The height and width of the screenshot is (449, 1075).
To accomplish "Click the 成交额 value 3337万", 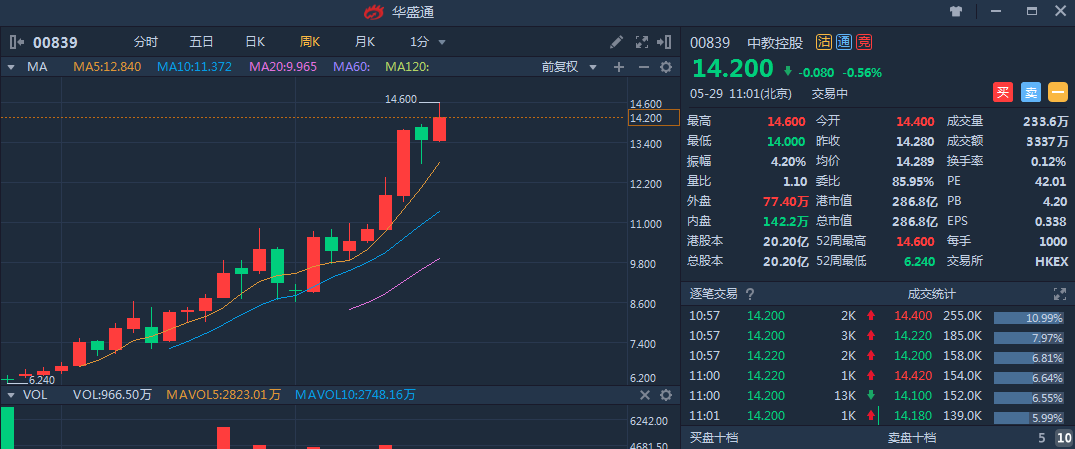I will click(x=1046, y=141).
